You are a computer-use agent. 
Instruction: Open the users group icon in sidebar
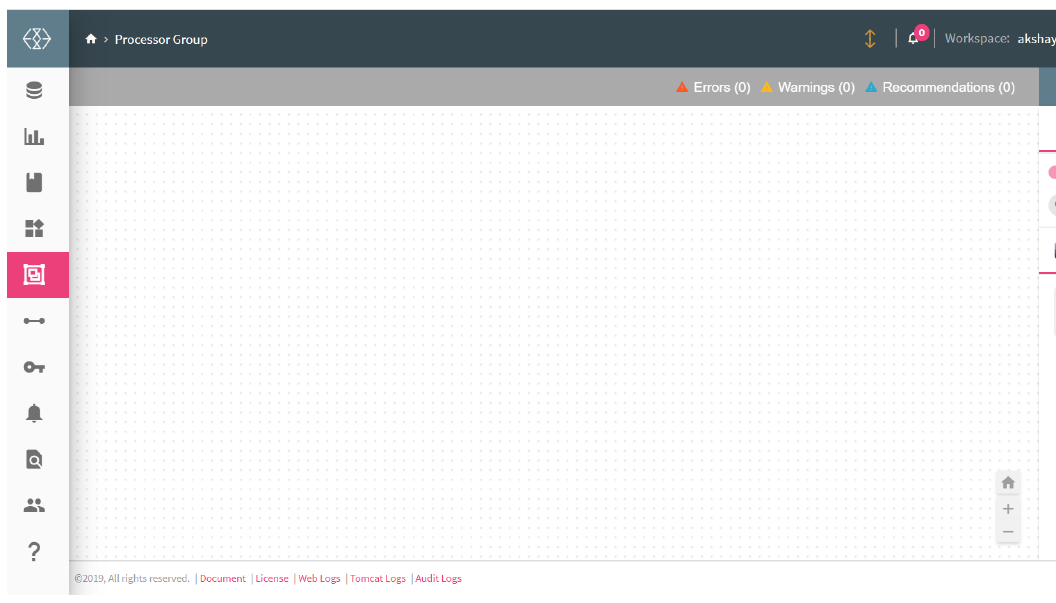(34, 506)
